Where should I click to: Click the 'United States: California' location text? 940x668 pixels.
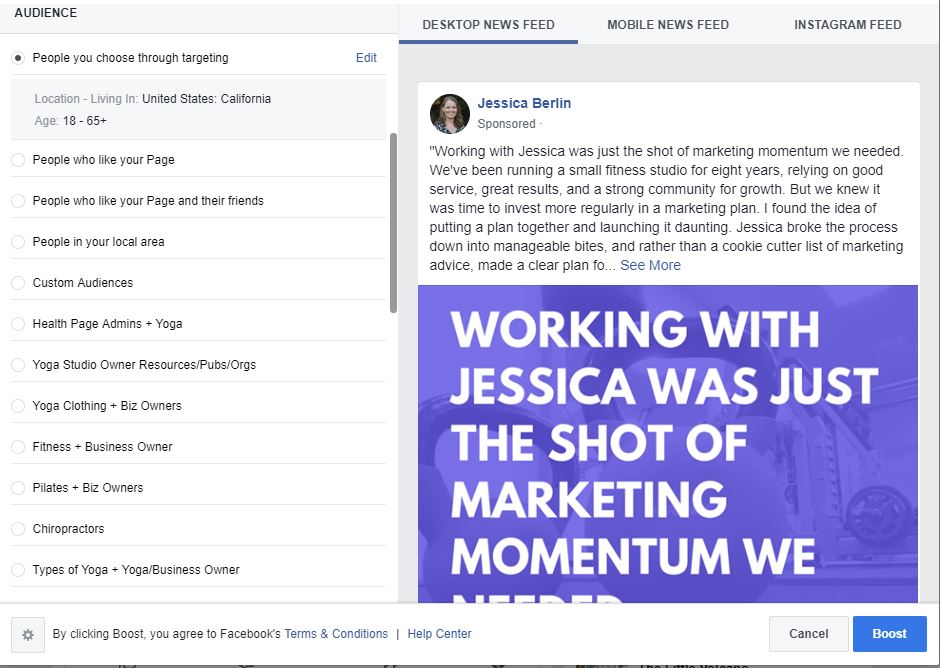click(206, 99)
